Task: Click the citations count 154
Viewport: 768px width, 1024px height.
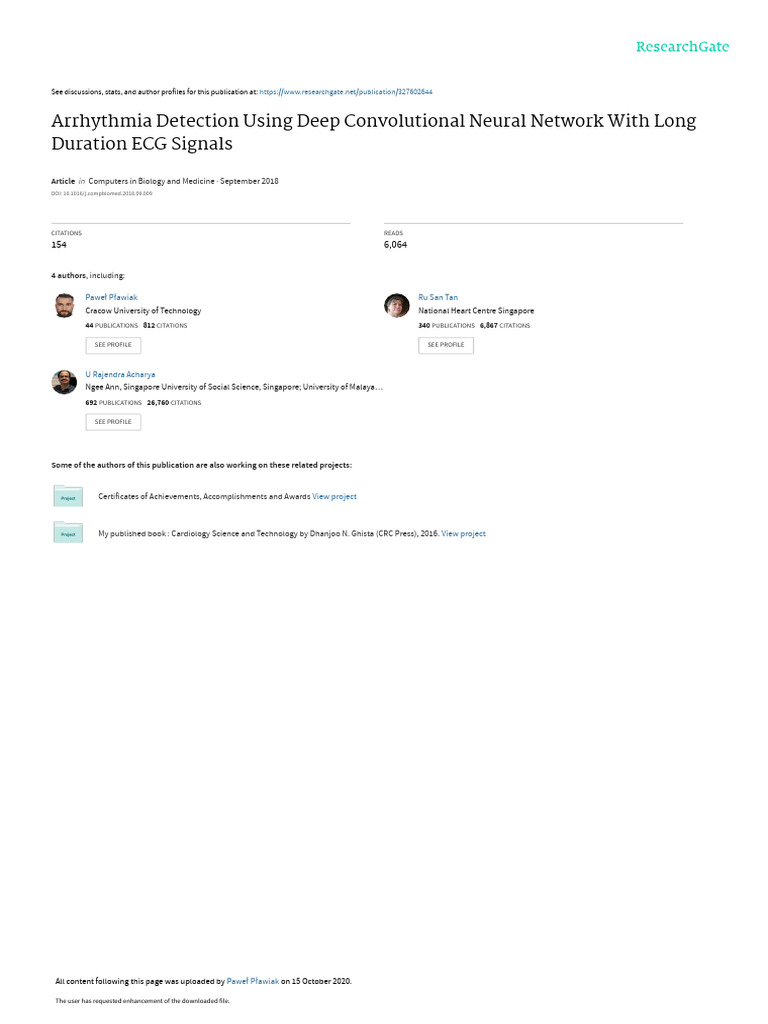Action: pyautogui.click(x=59, y=245)
